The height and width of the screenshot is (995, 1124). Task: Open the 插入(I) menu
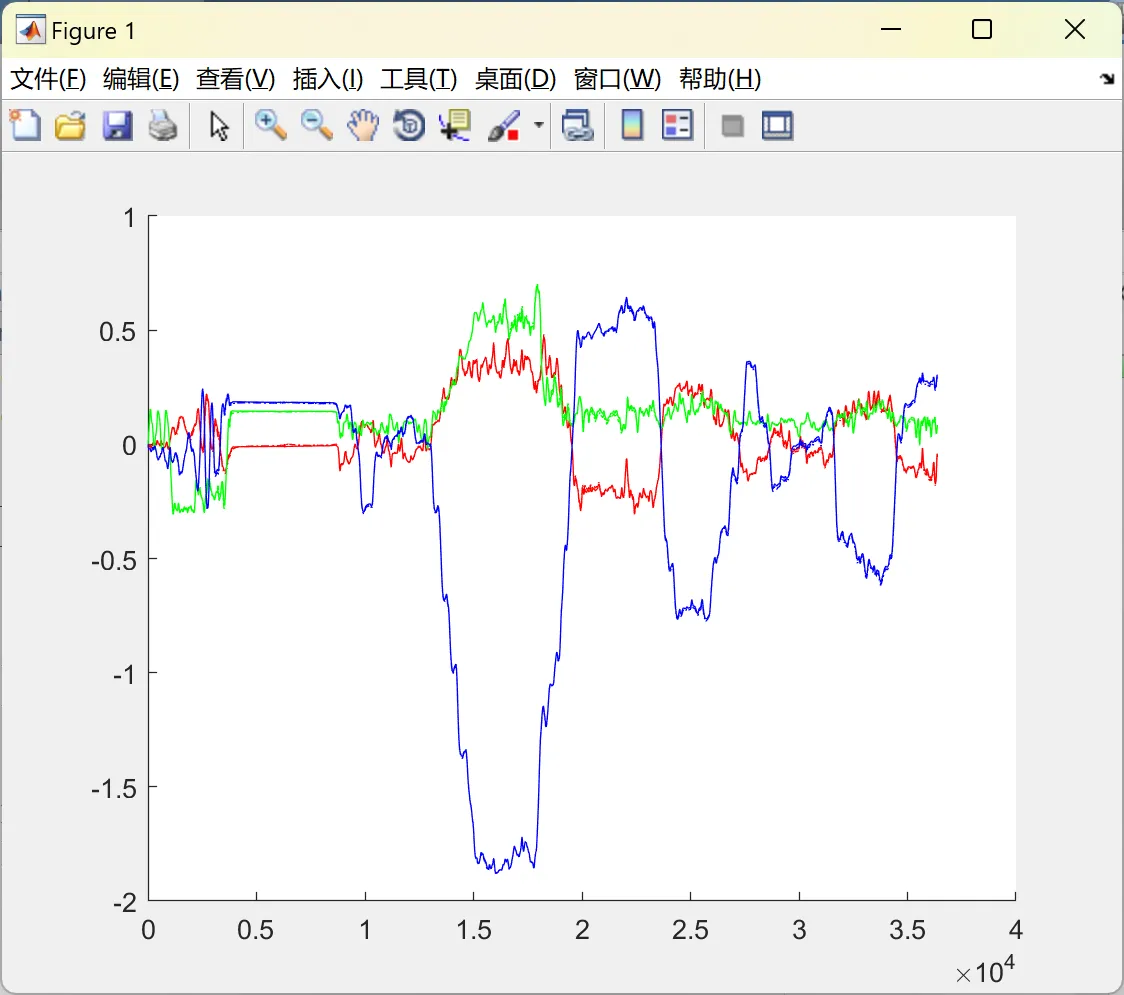point(328,79)
